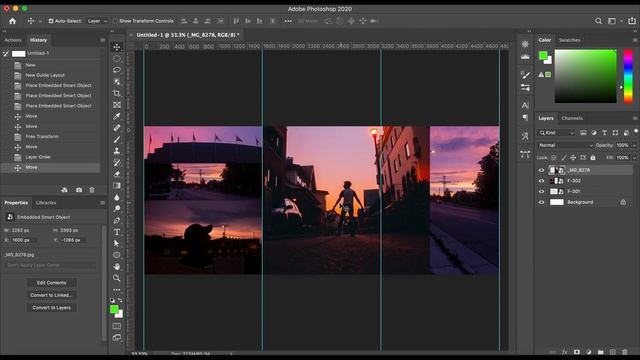Toggle the layer filter on/off switch
The image size is (640, 360).
636,132
